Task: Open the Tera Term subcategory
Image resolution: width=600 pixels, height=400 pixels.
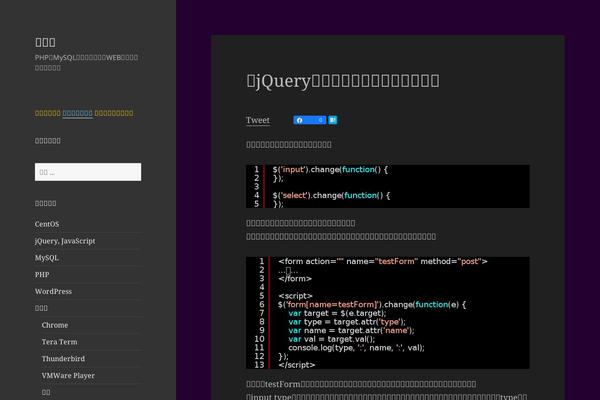Action: (x=59, y=342)
